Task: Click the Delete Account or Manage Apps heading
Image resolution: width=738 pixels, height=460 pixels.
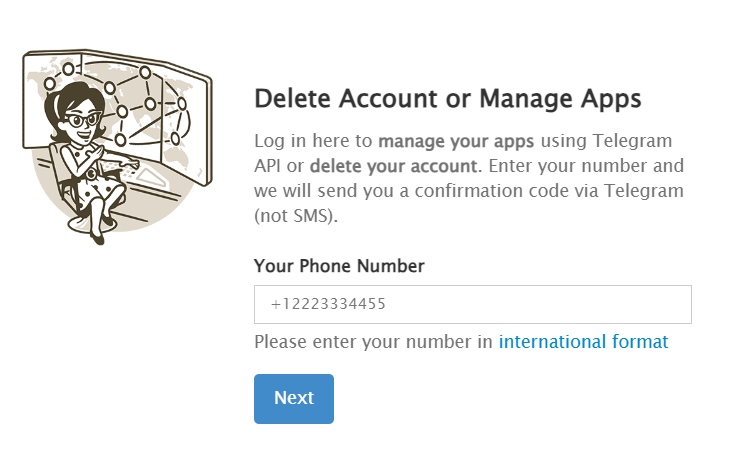Action: pos(447,99)
